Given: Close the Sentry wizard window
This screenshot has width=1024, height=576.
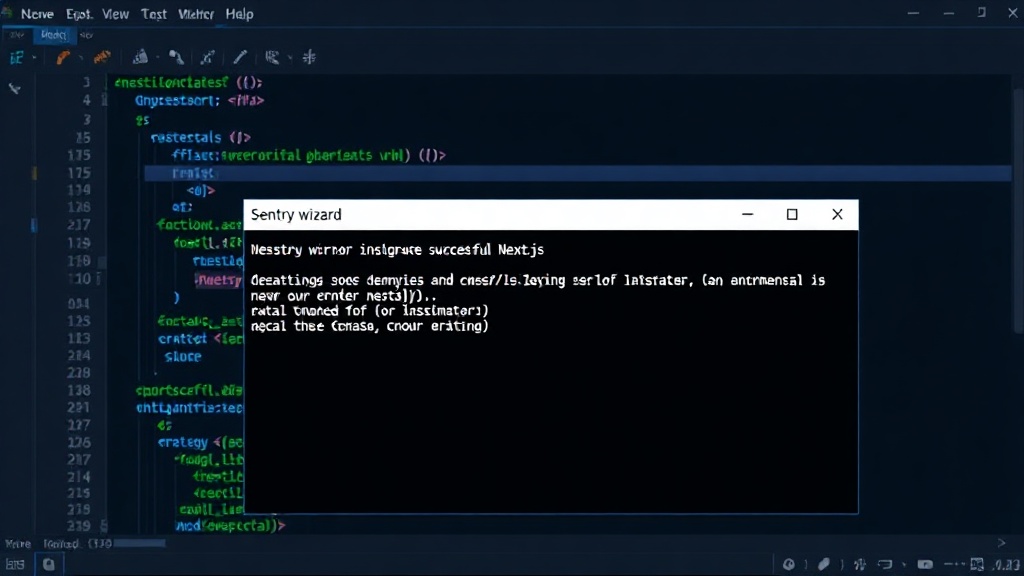Looking at the screenshot, I should pos(837,214).
